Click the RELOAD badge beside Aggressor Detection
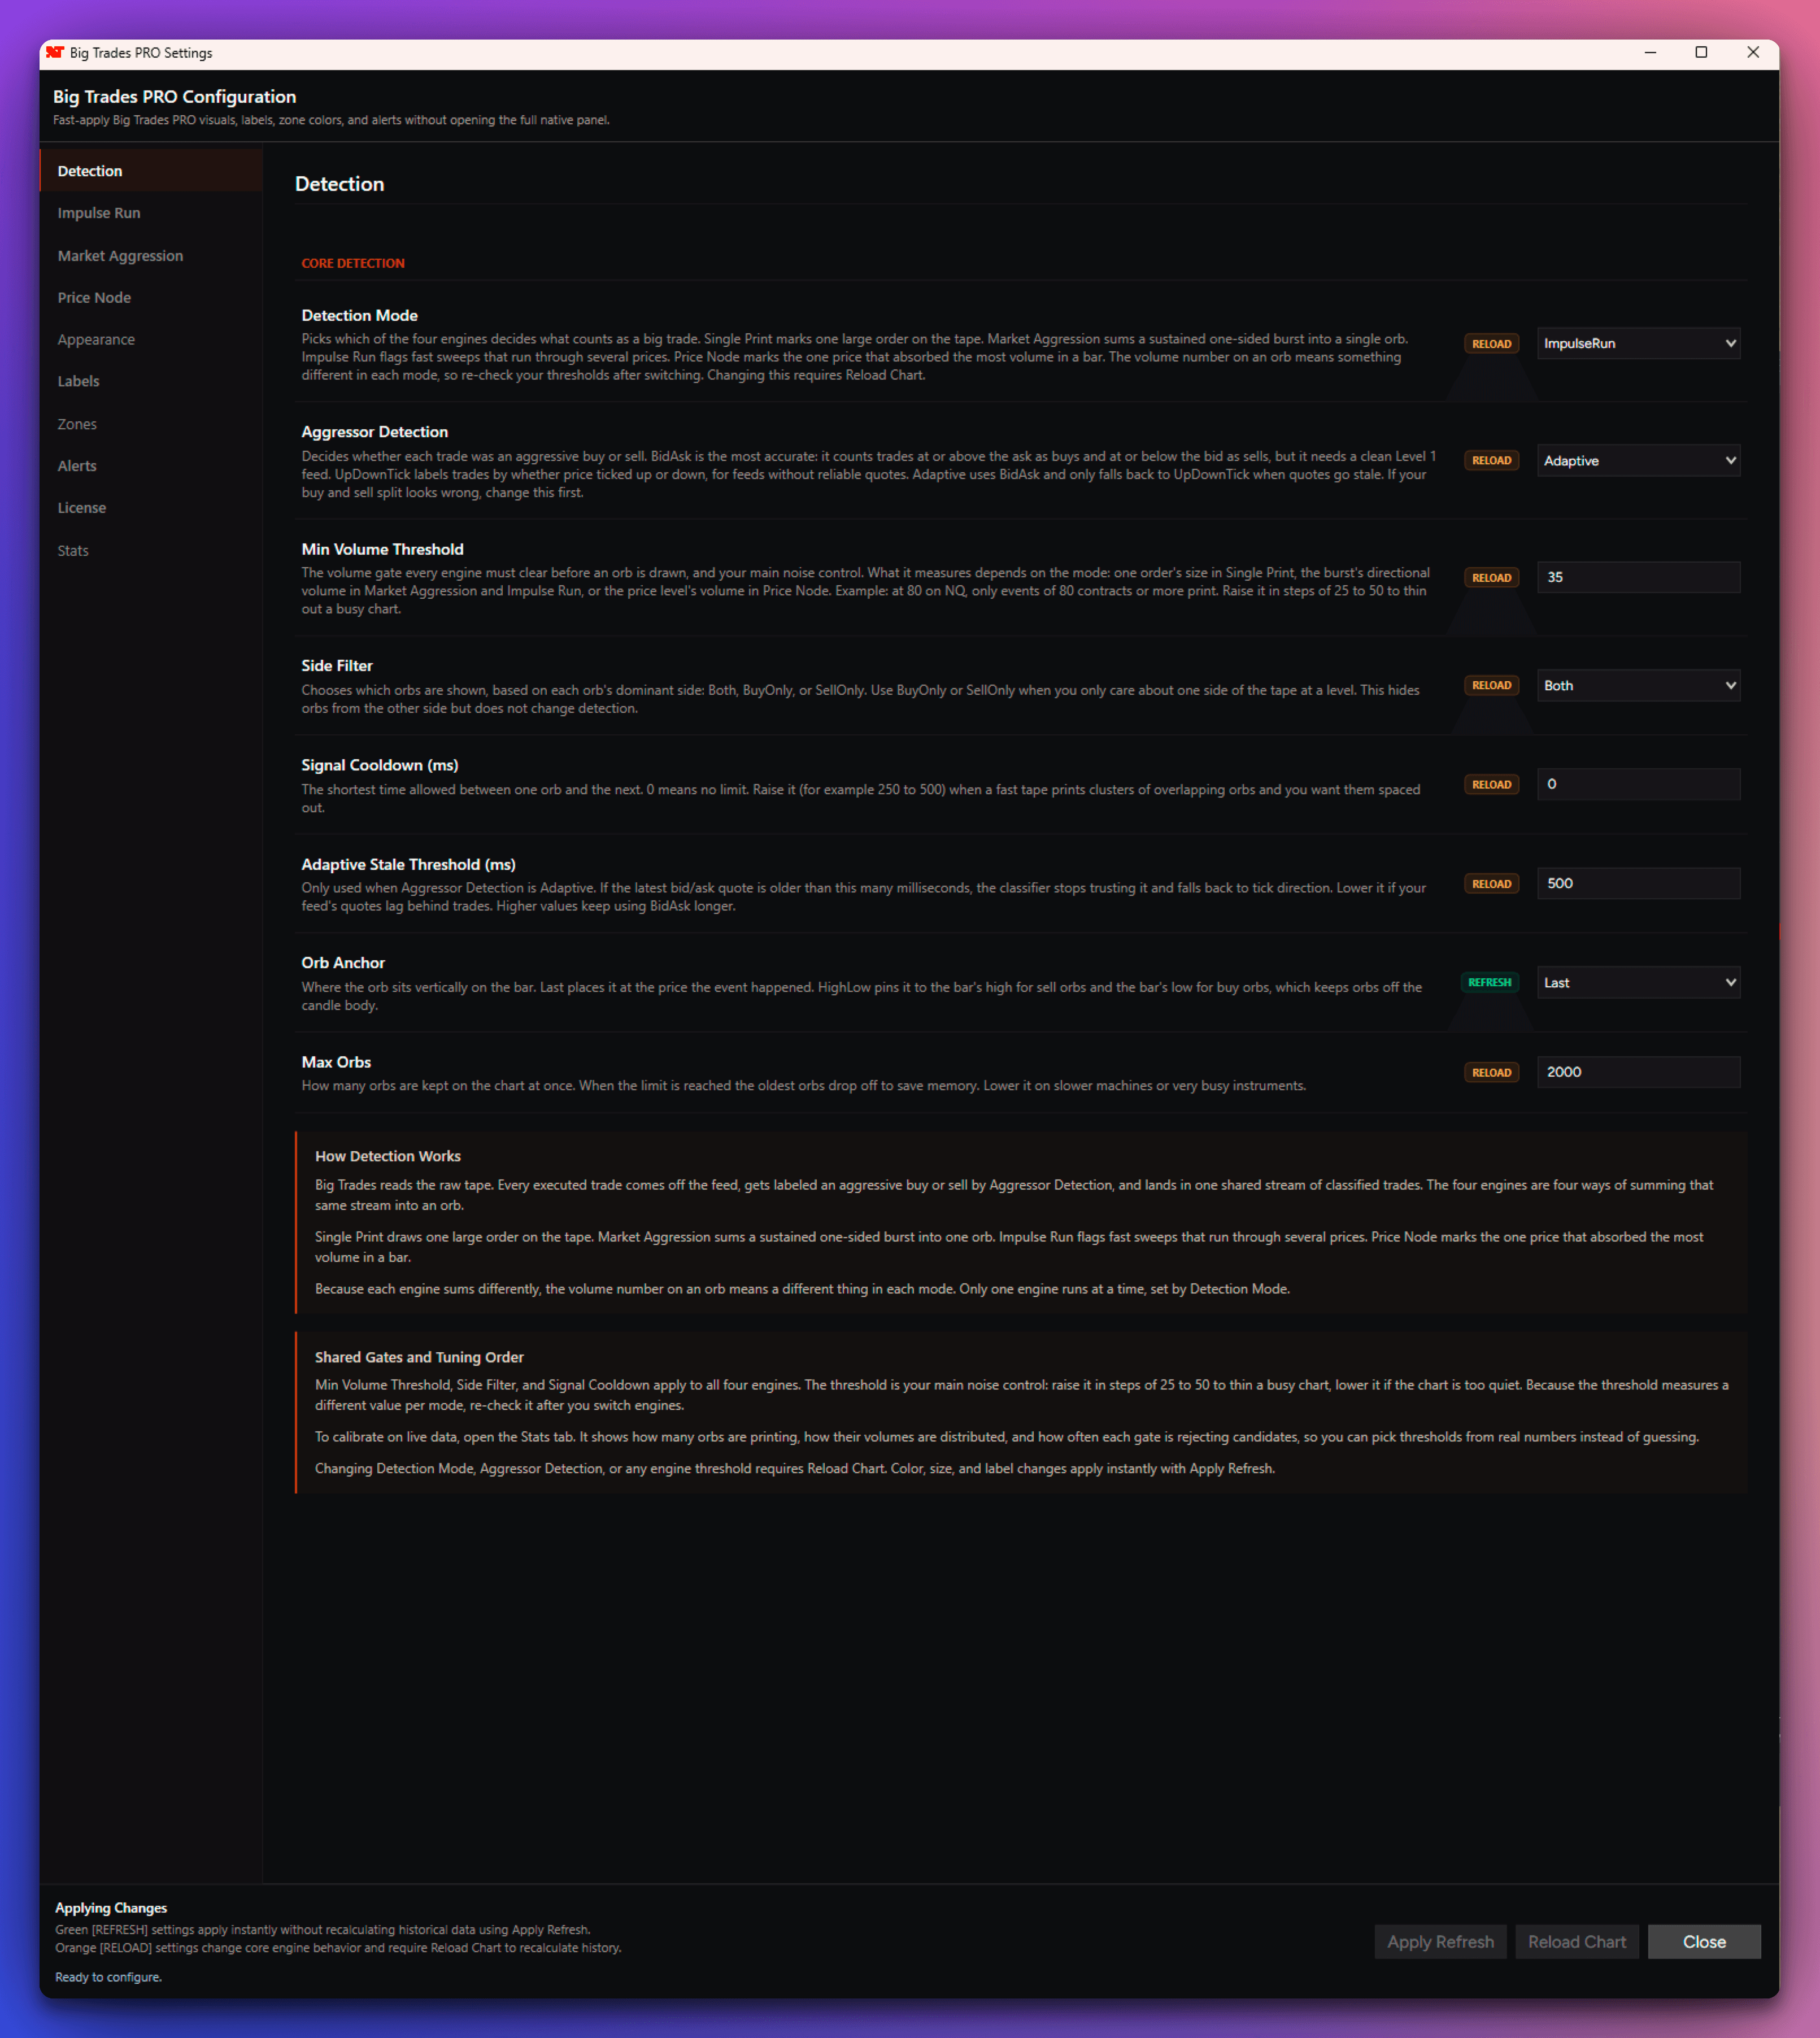The image size is (1820, 2038). tap(1491, 460)
